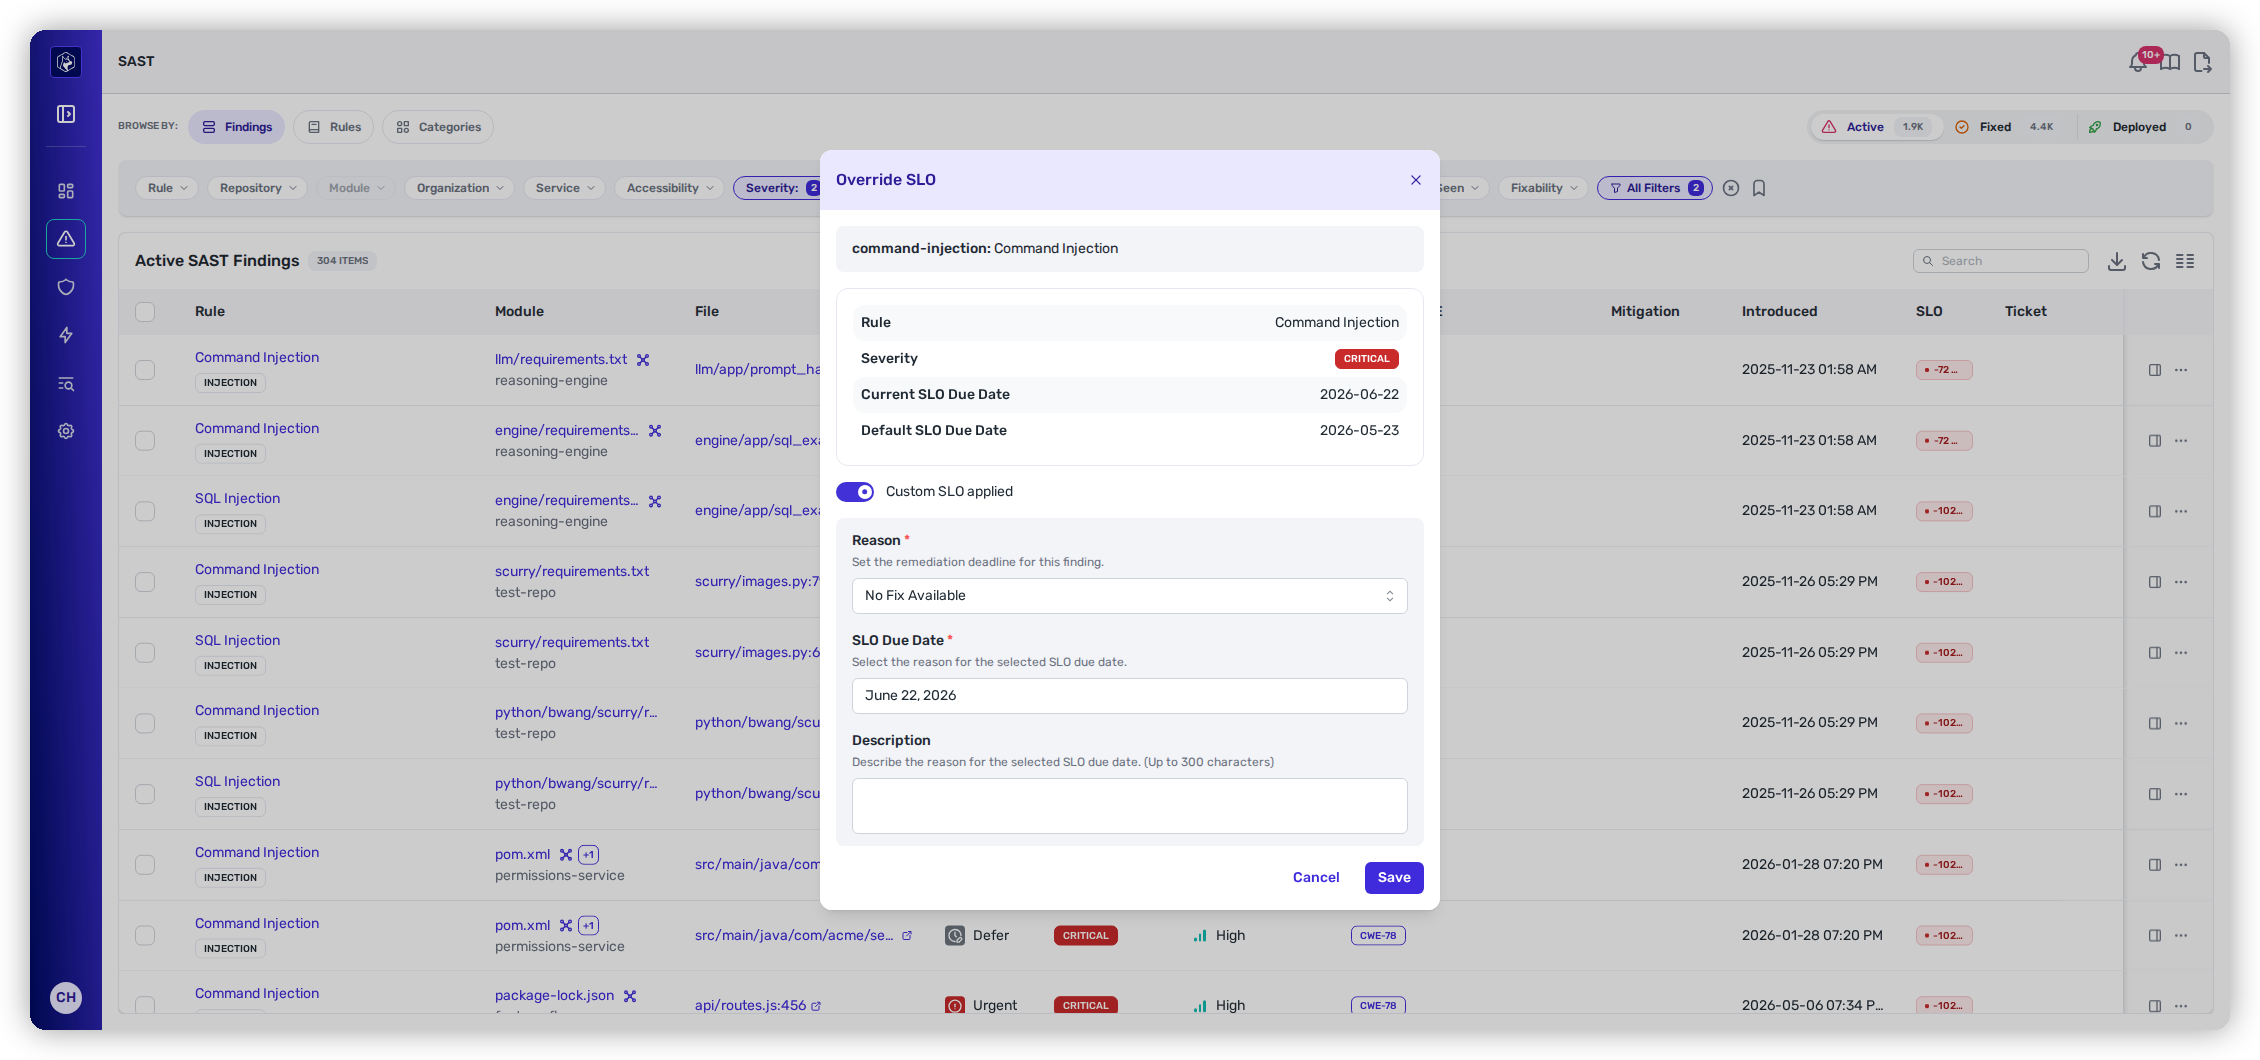This screenshot has width=2260, height=1060.
Task: Check the first engine/requirements Command Injection row checkbox
Action: click(145, 441)
